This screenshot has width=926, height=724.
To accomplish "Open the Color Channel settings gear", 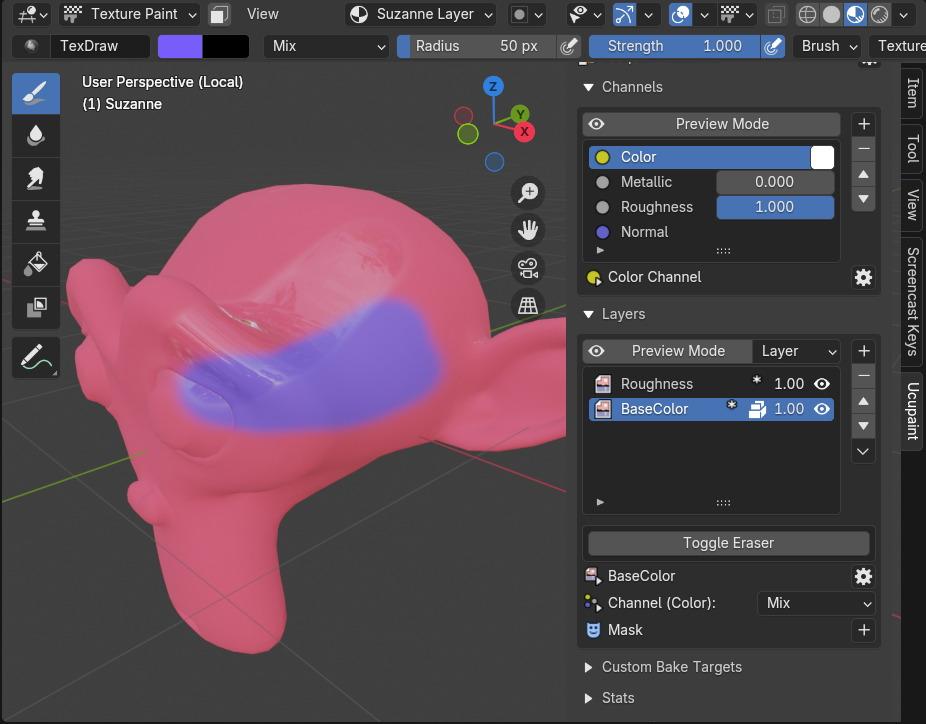I will pos(863,277).
